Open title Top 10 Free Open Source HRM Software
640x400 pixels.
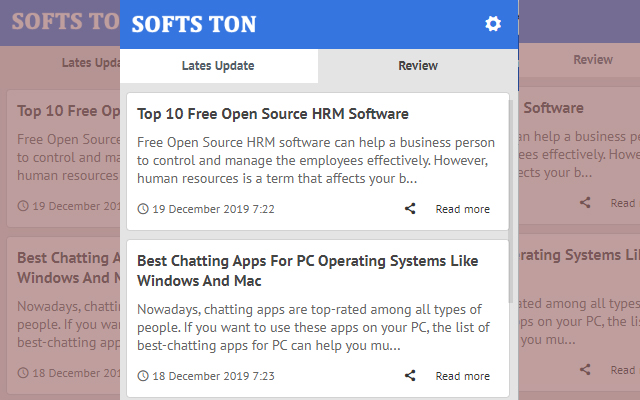[273, 114]
